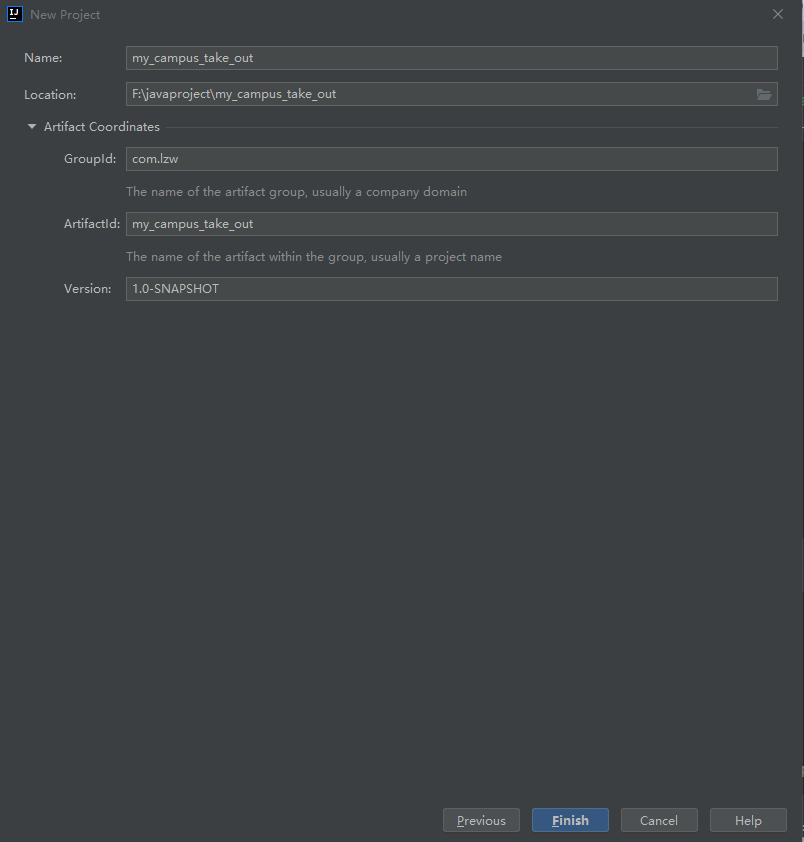Cancel the New Project dialog
The height and width of the screenshot is (842, 804).
[x=659, y=820]
